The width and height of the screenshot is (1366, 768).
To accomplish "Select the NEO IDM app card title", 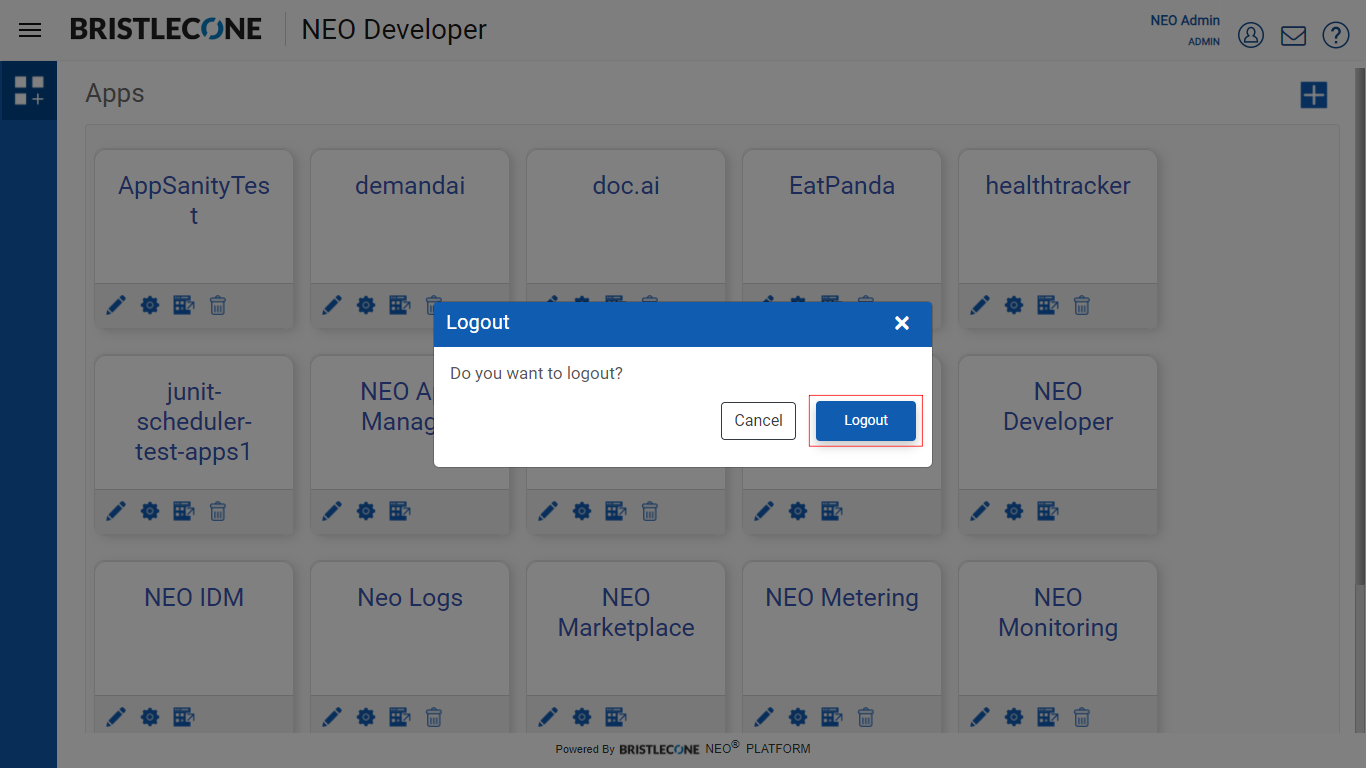I will point(194,597).
